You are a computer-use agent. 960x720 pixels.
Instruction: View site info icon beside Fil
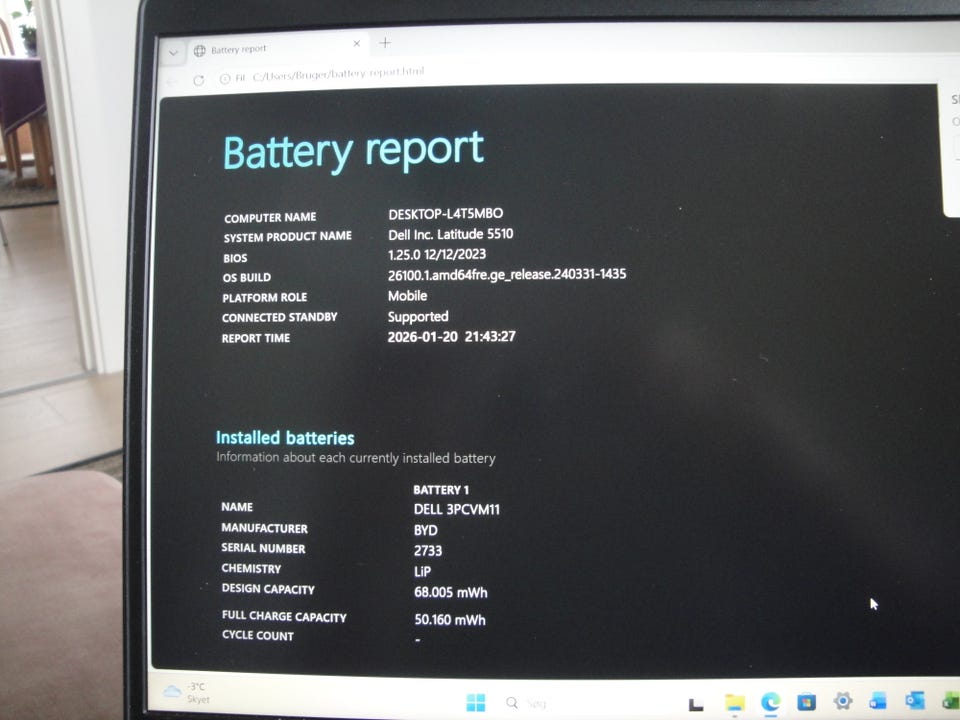pos(225,78)
